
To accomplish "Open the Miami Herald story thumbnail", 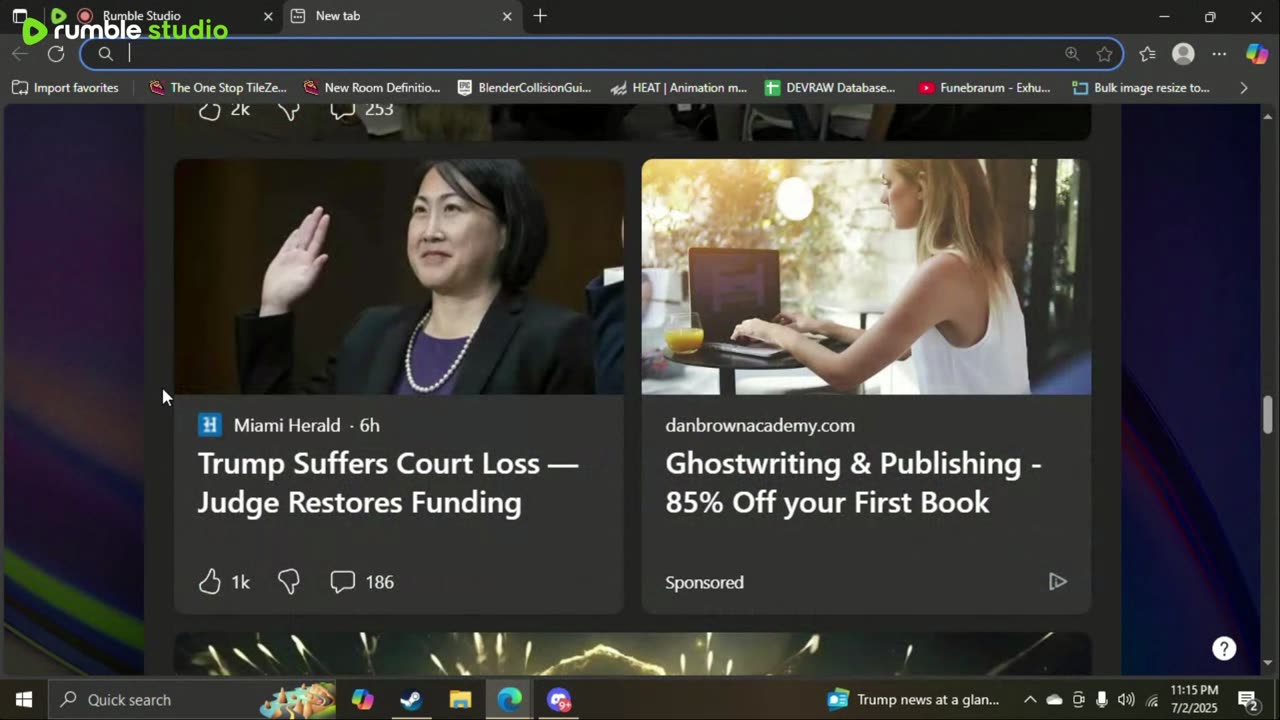I will pyautogui.click(x=399, y=277).
